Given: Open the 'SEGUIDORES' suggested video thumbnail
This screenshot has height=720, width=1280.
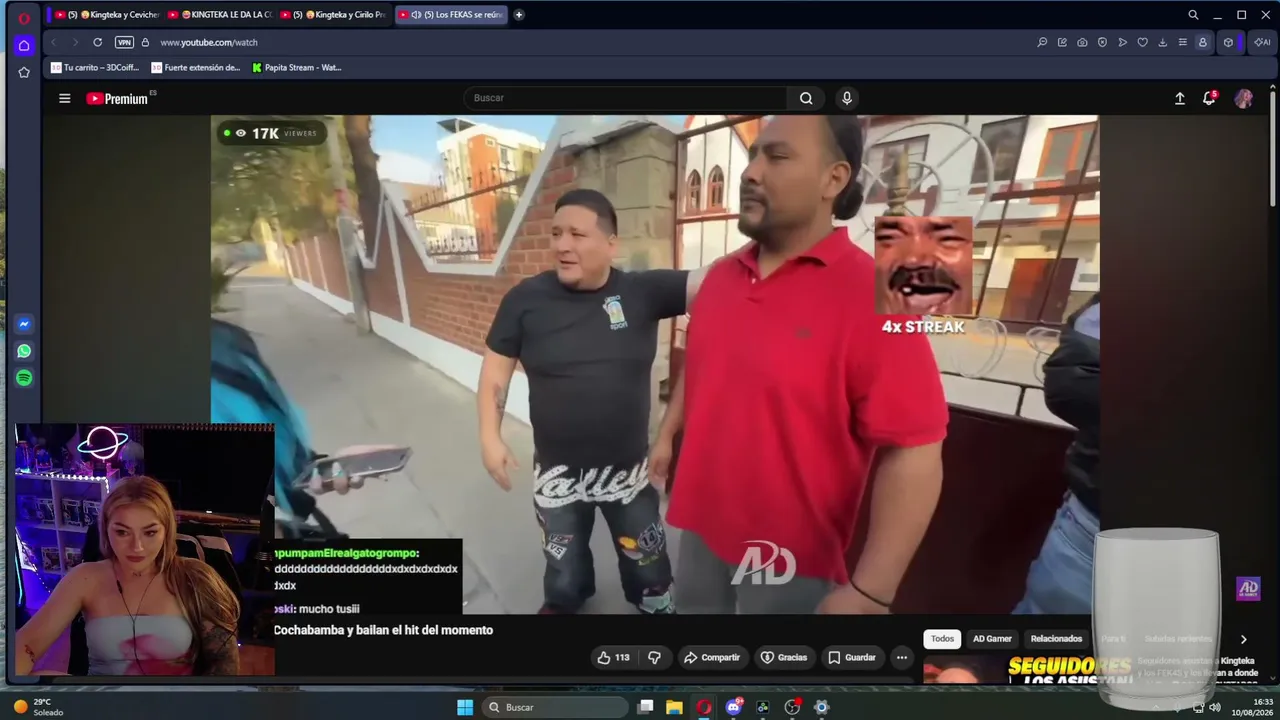Looking at the screenshot, I should tap(1028, 670).
